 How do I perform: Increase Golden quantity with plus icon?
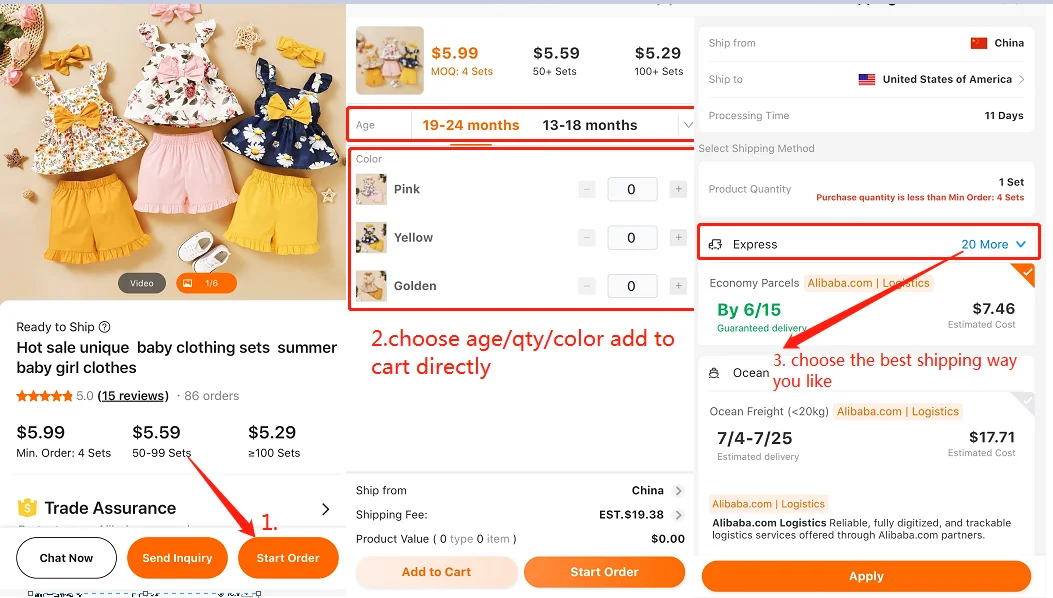tap(678, 286)
